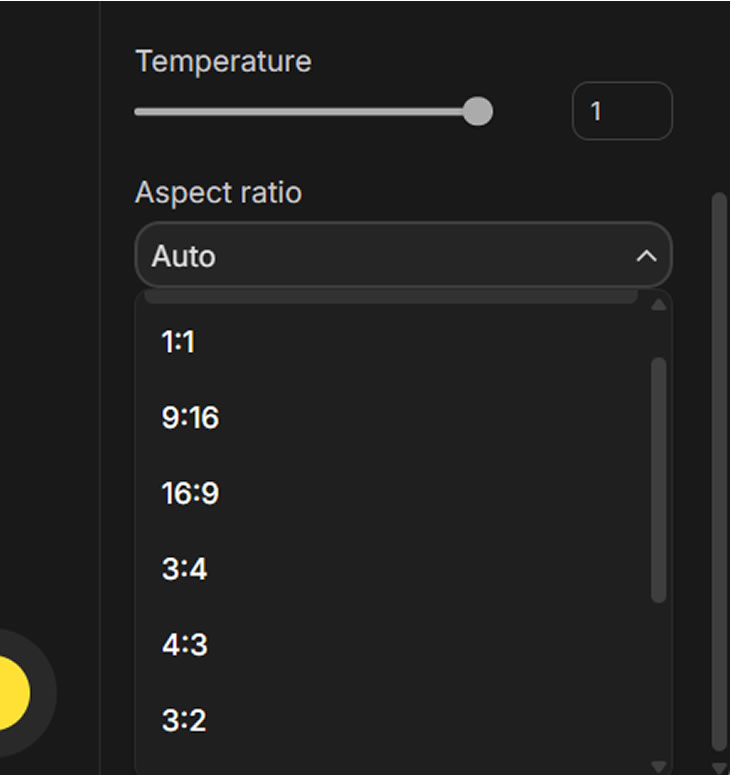Image resolution: width=730 pixels, height=775 pixels.
Task: Click the partially hidden highlighted option above 1:1
Action: click(x=390, y=297)
